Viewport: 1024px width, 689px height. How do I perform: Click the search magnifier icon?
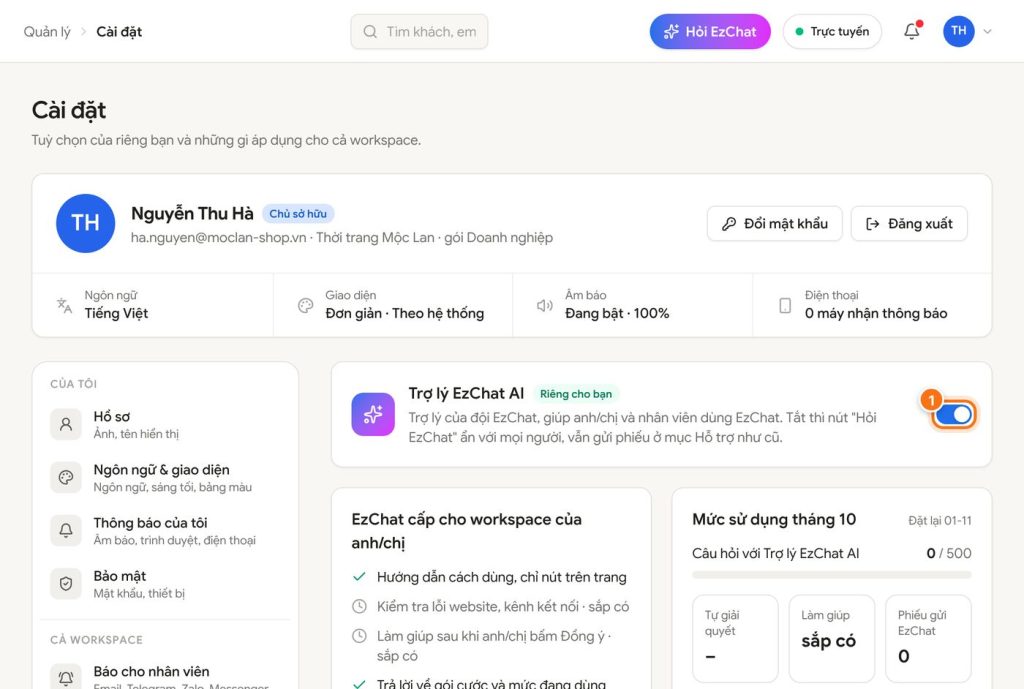click(370, 31)
